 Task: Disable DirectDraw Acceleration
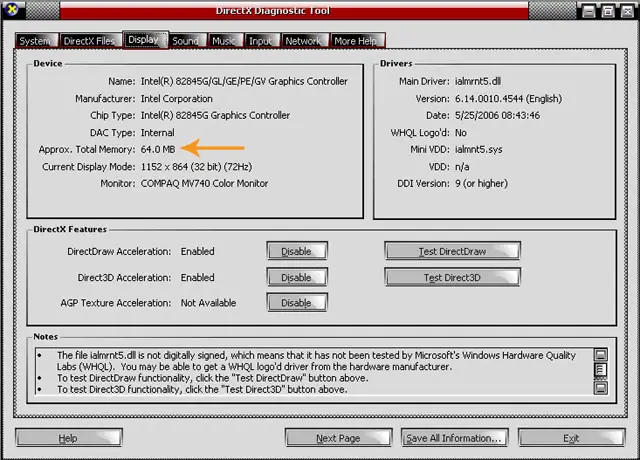coord(297,251)
